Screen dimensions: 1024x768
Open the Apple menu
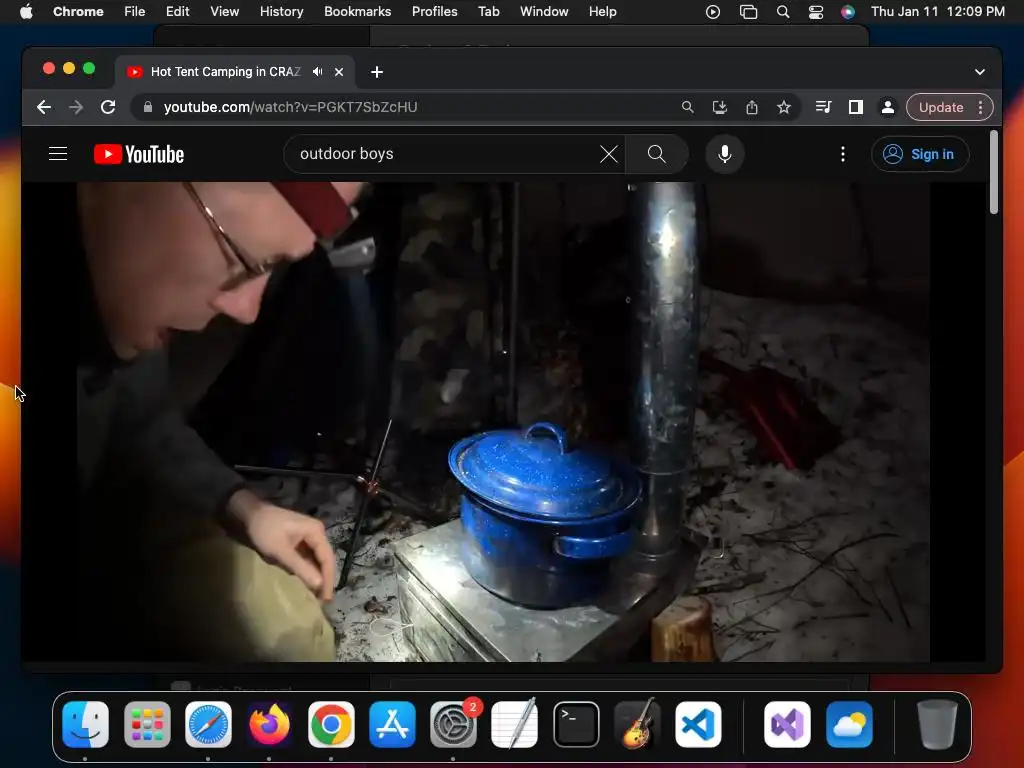click(26, 12)
